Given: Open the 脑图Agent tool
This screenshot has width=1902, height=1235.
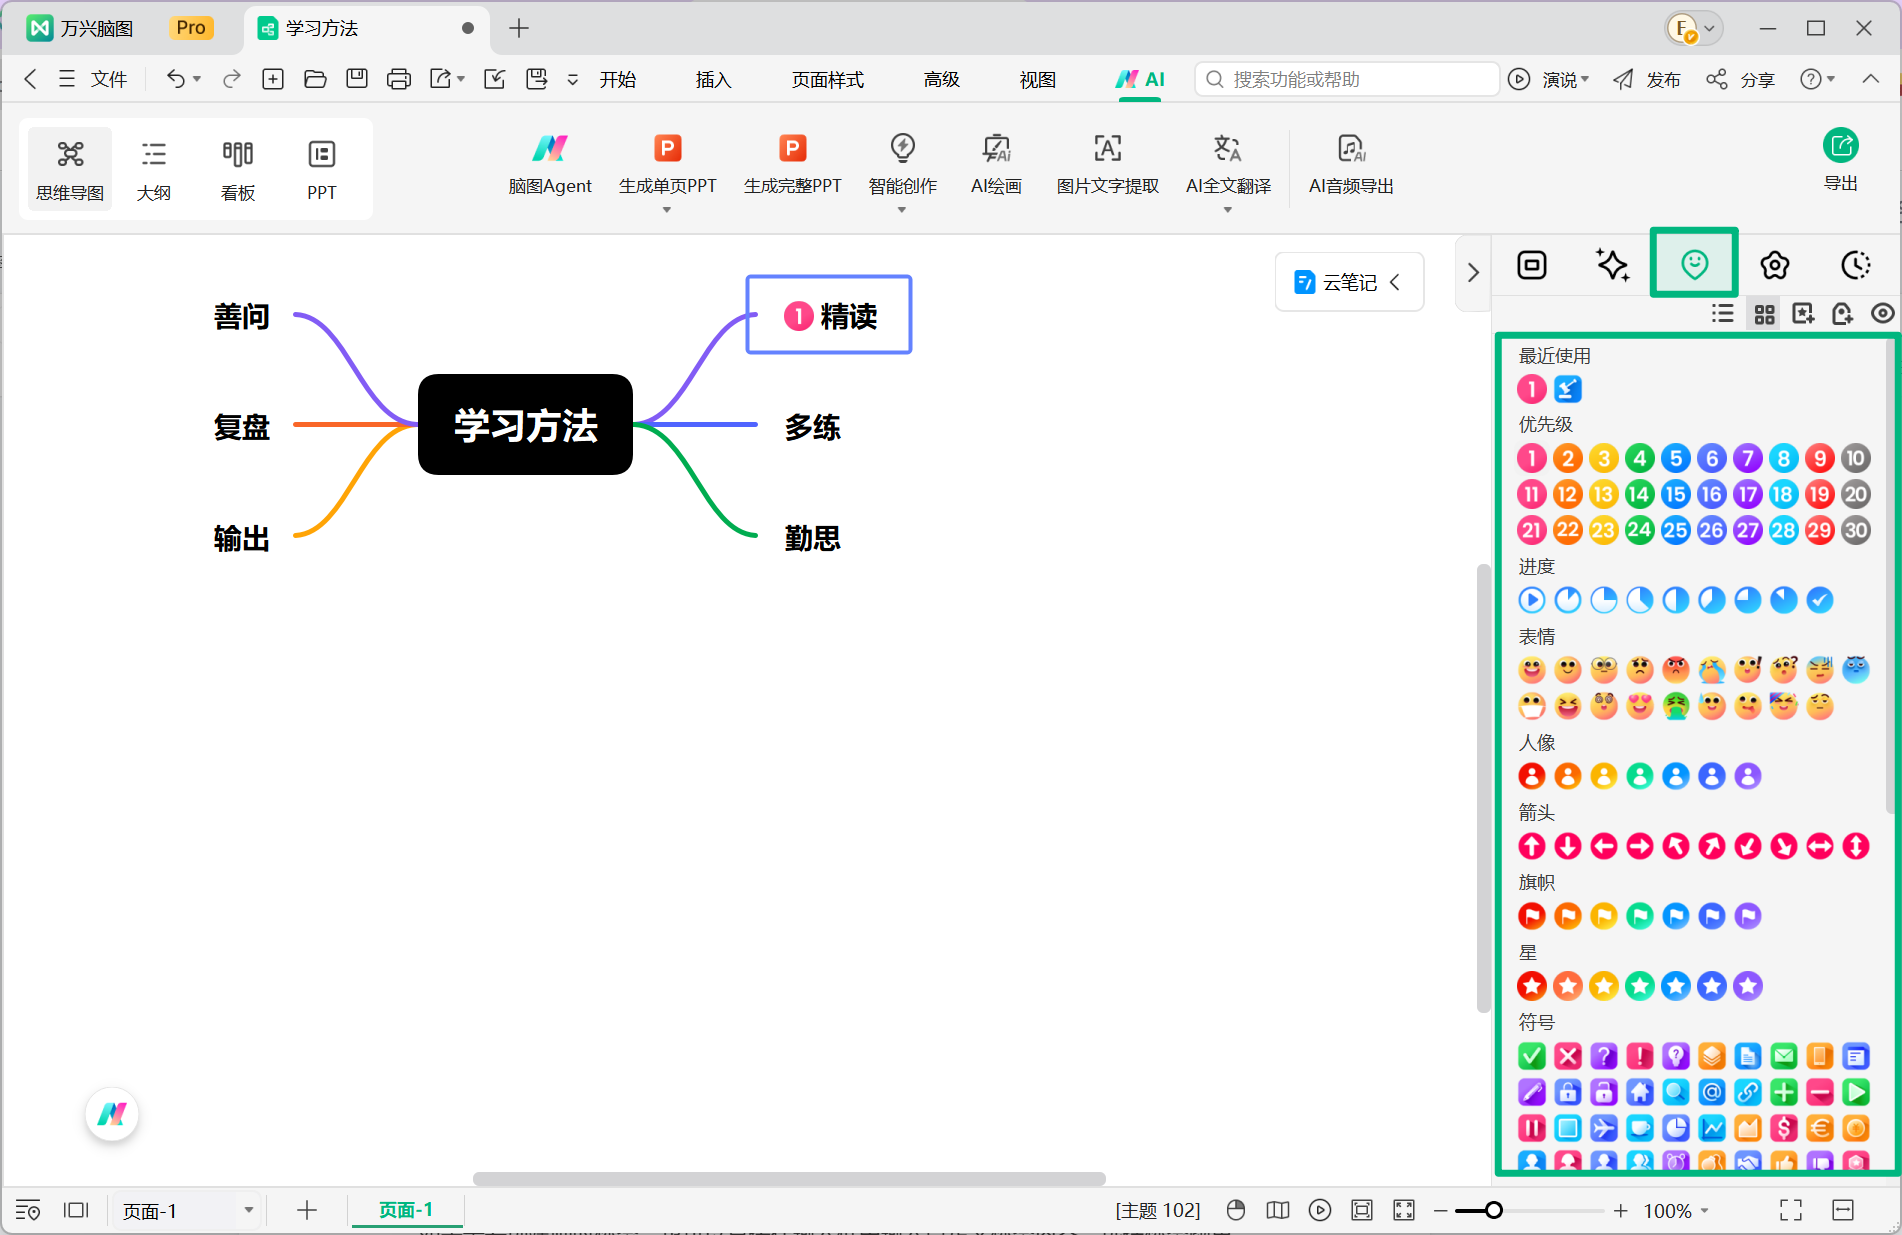Looking at the screenshot, I should (549, 166).
